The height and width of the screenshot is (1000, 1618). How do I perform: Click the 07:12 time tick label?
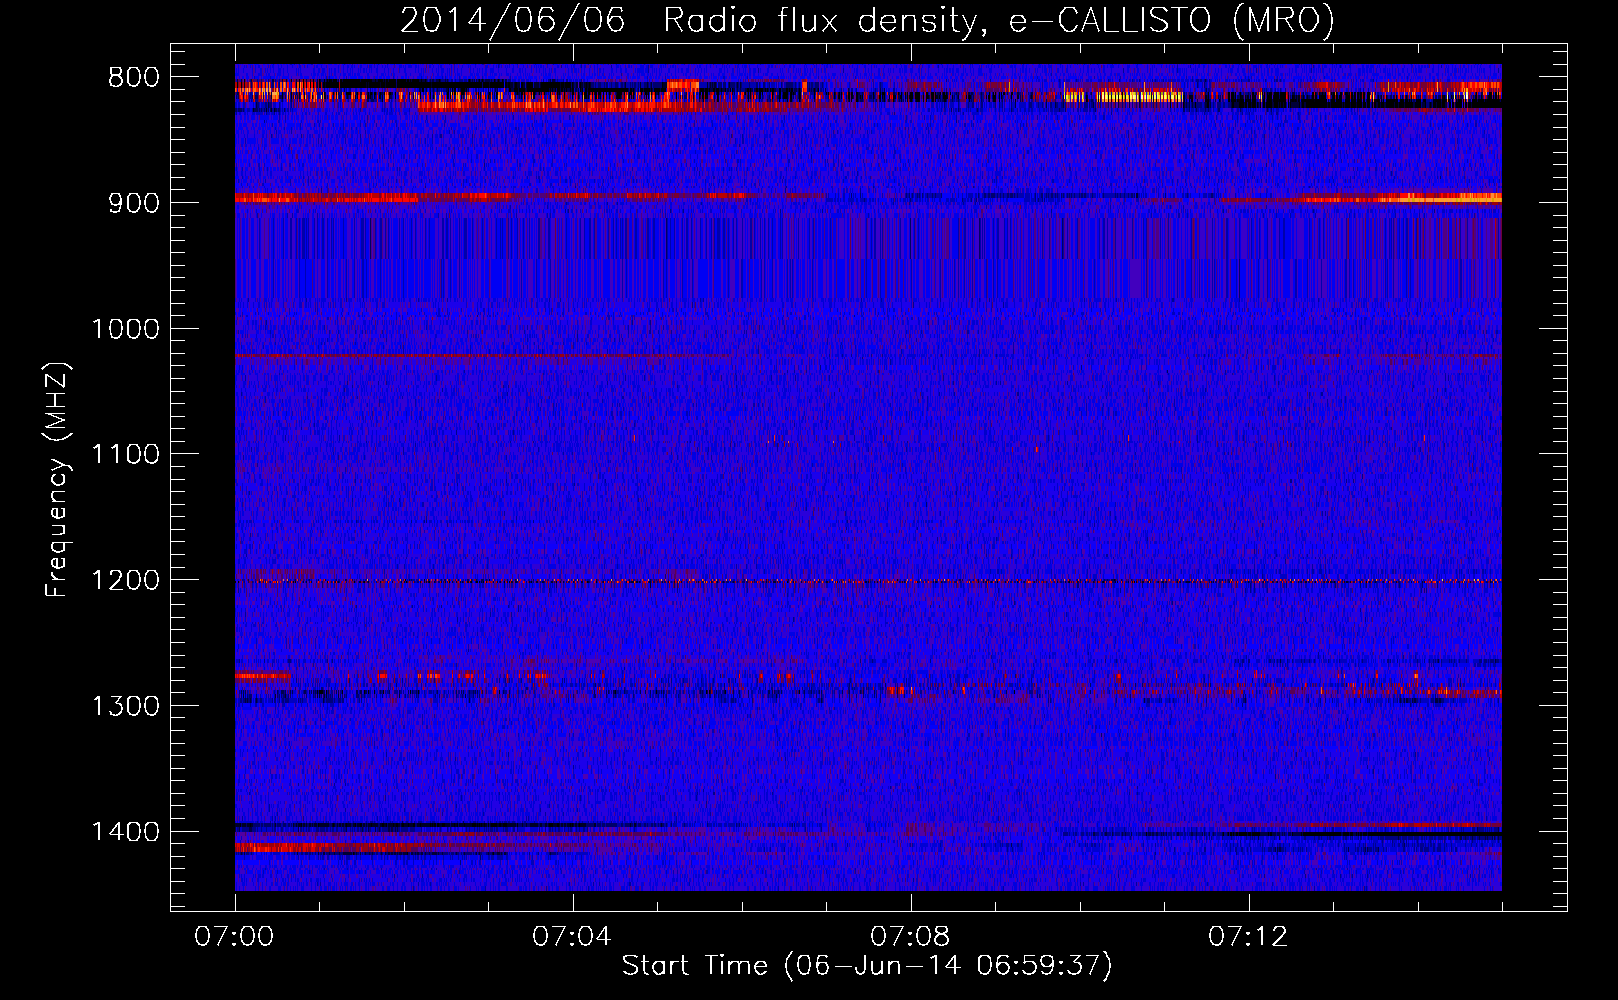point(1248,937)
